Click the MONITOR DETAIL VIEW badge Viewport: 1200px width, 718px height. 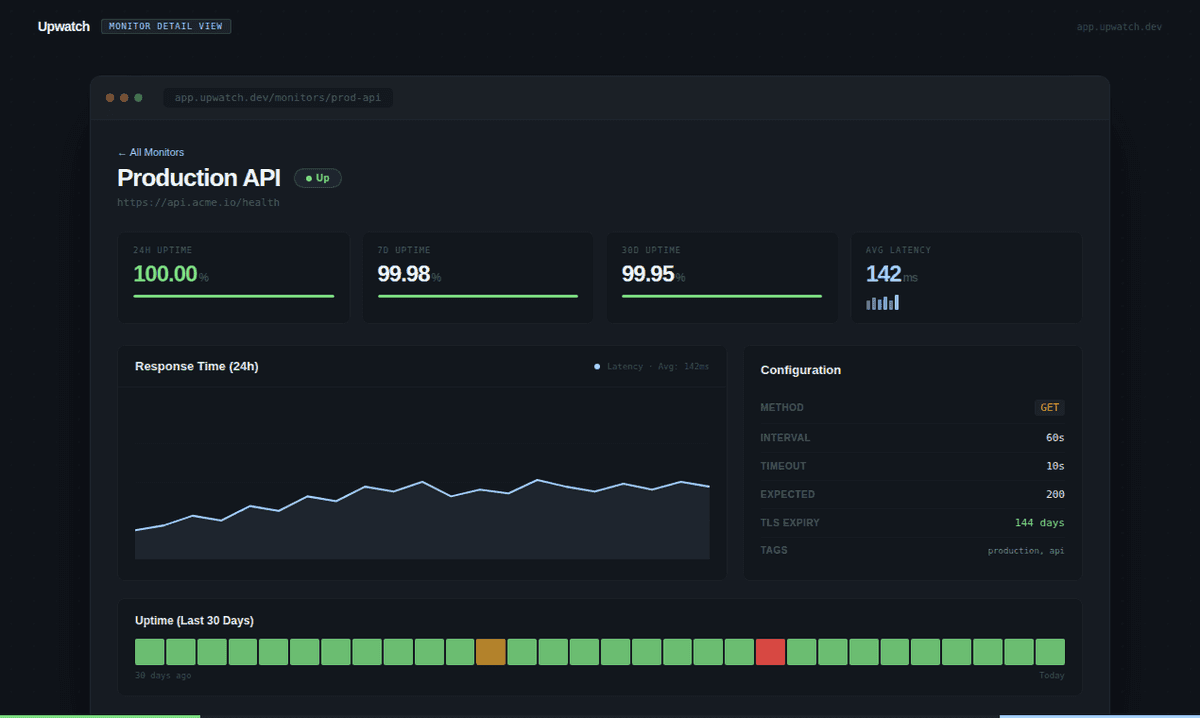(166, 26)
